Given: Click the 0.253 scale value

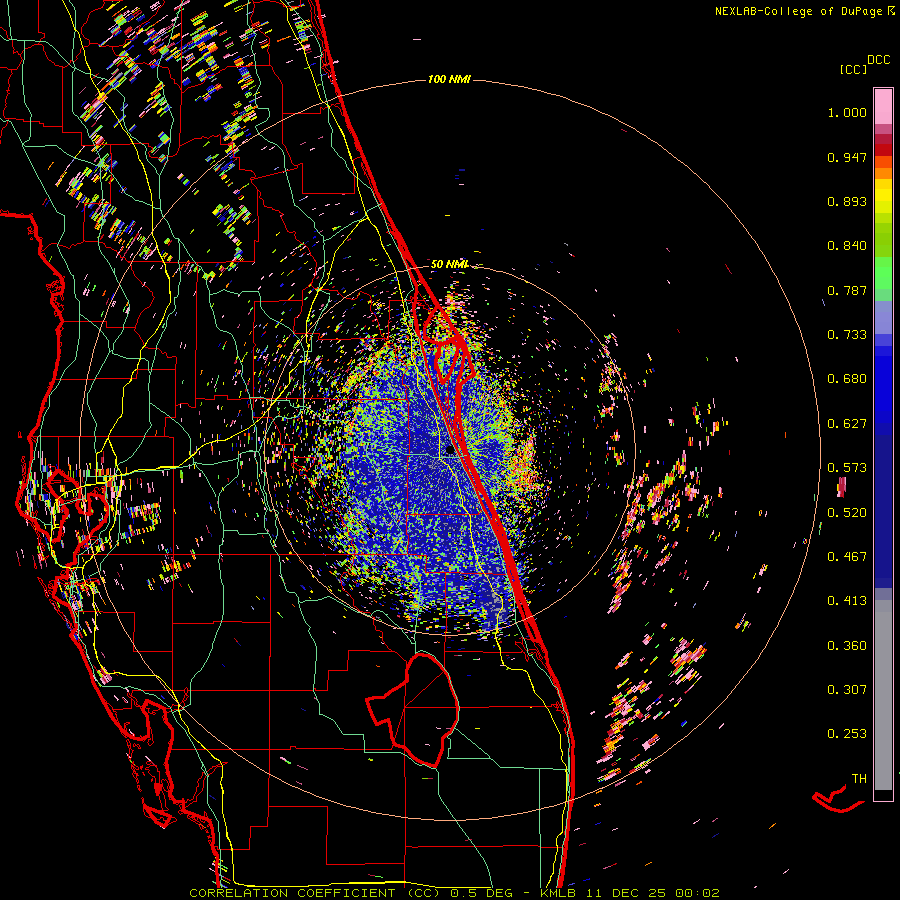Looking at the screenshot, I should tap(847, 734).
